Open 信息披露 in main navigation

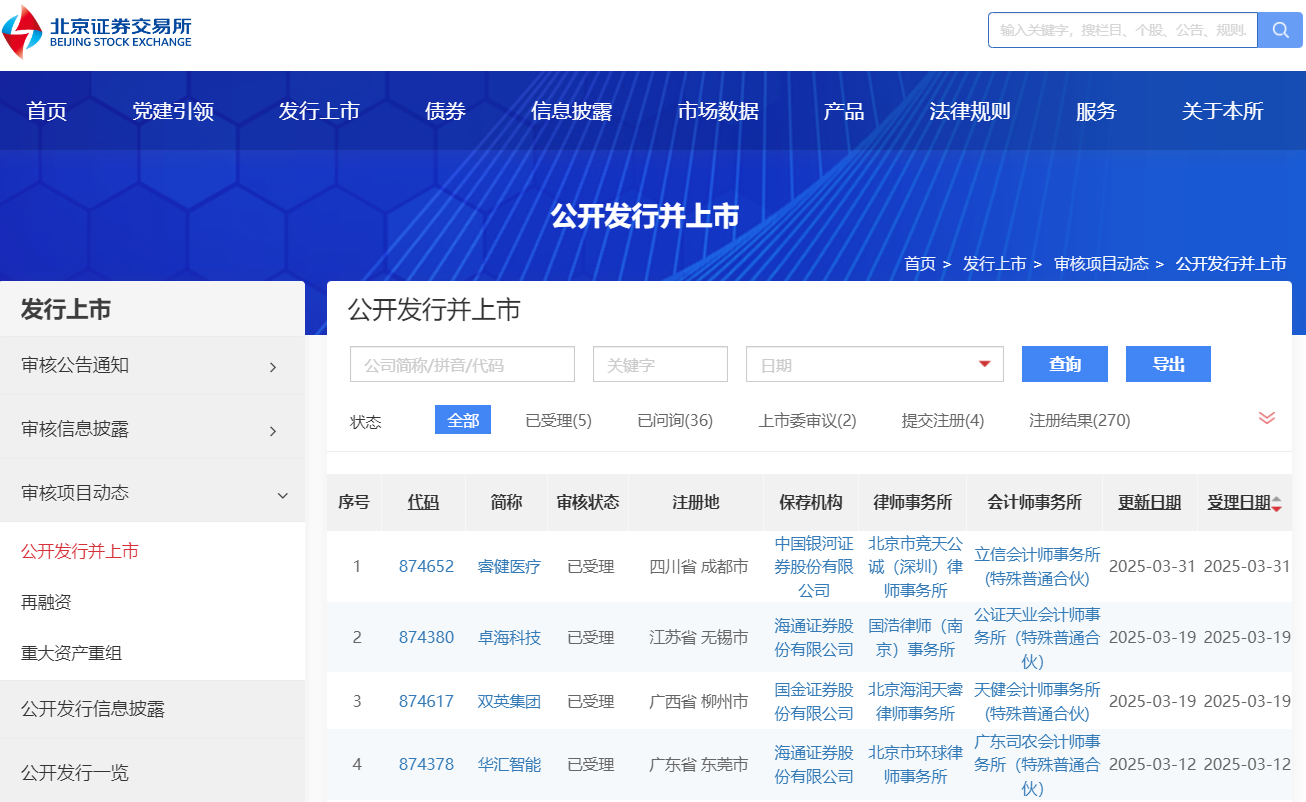coord(571,111)
